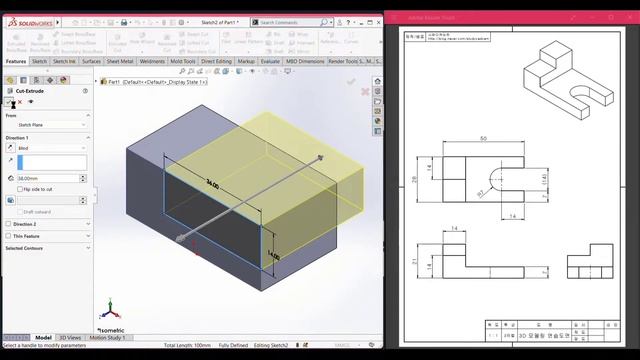This screenshot has height=360, width=640.
Task: Switch to Sketch ribbon tab
Action: pyautogui.click(x=40, y=61)
